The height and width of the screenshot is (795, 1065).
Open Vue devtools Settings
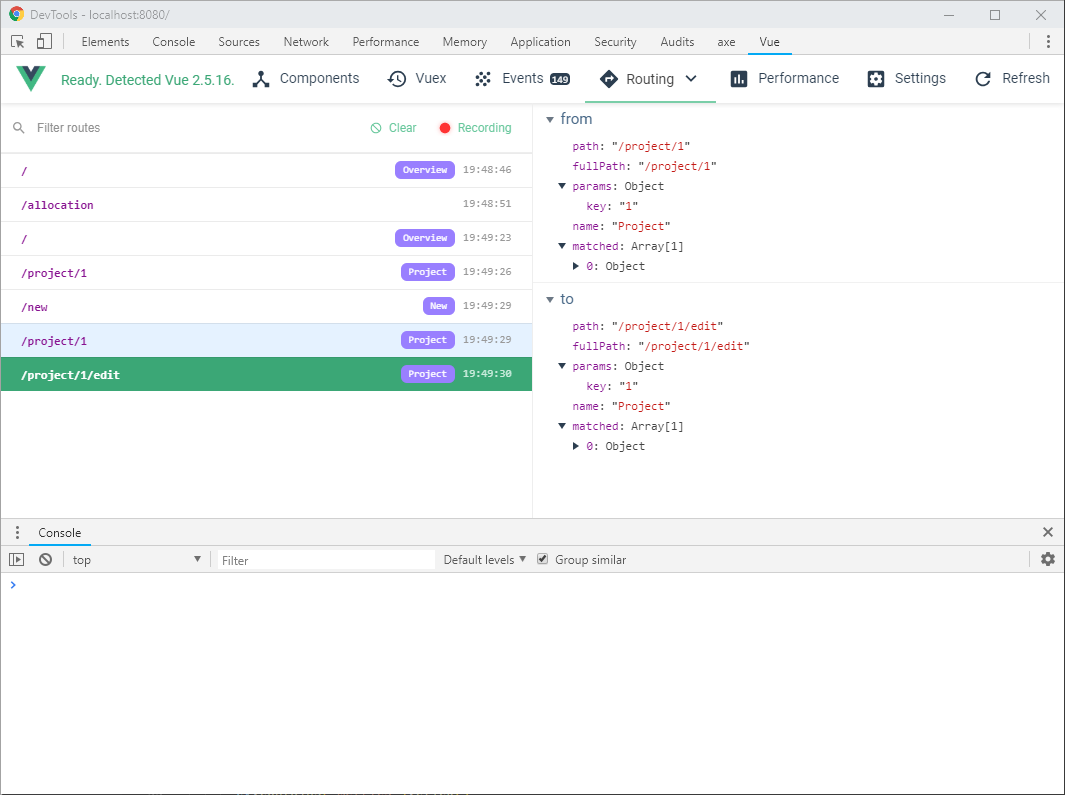905,78
